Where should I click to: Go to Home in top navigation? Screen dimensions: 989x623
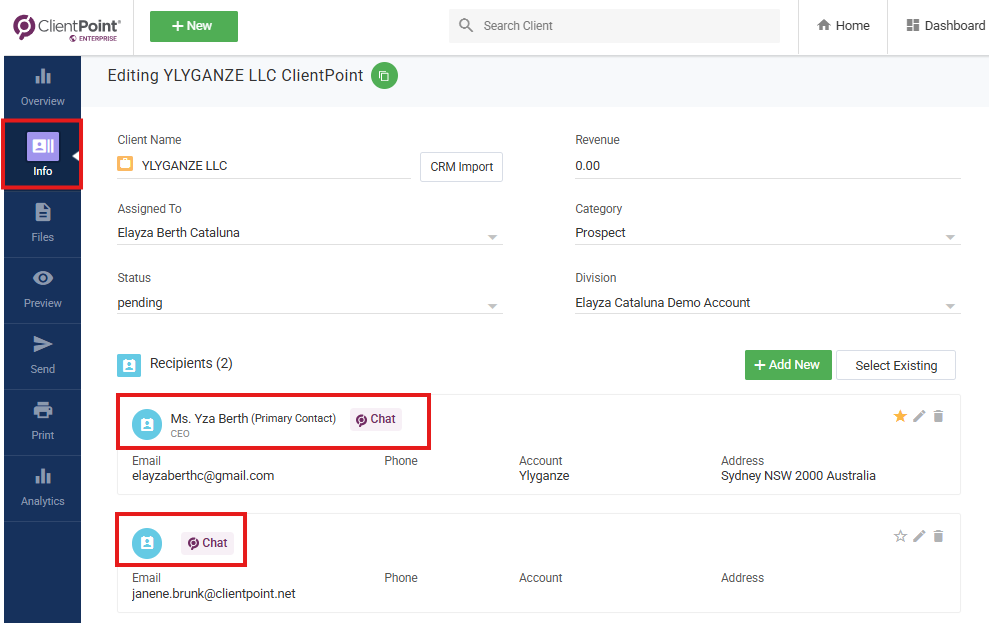pos(843,26)
